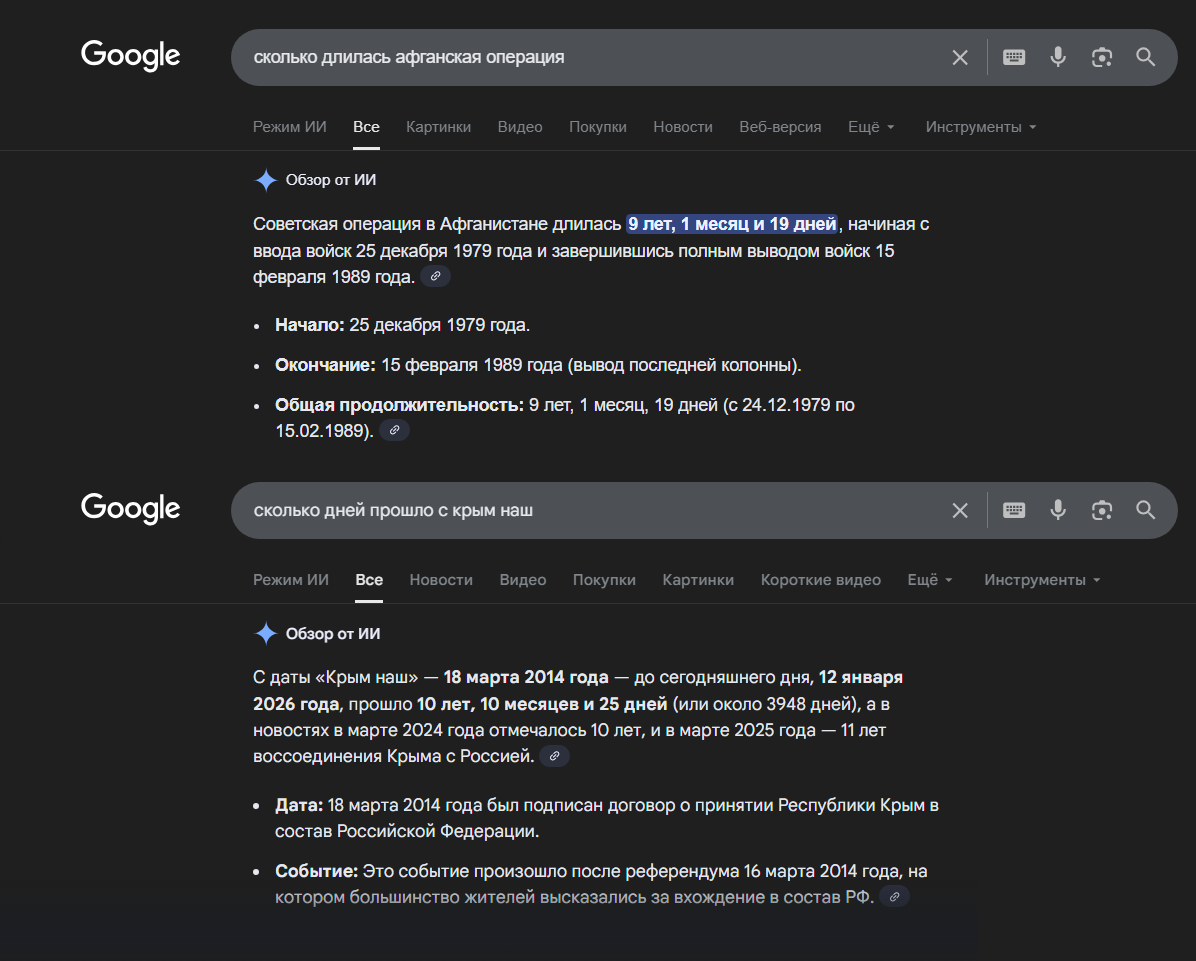
Task: Expand the top "Инструменты" dropdown
Action: coord(980,127)
